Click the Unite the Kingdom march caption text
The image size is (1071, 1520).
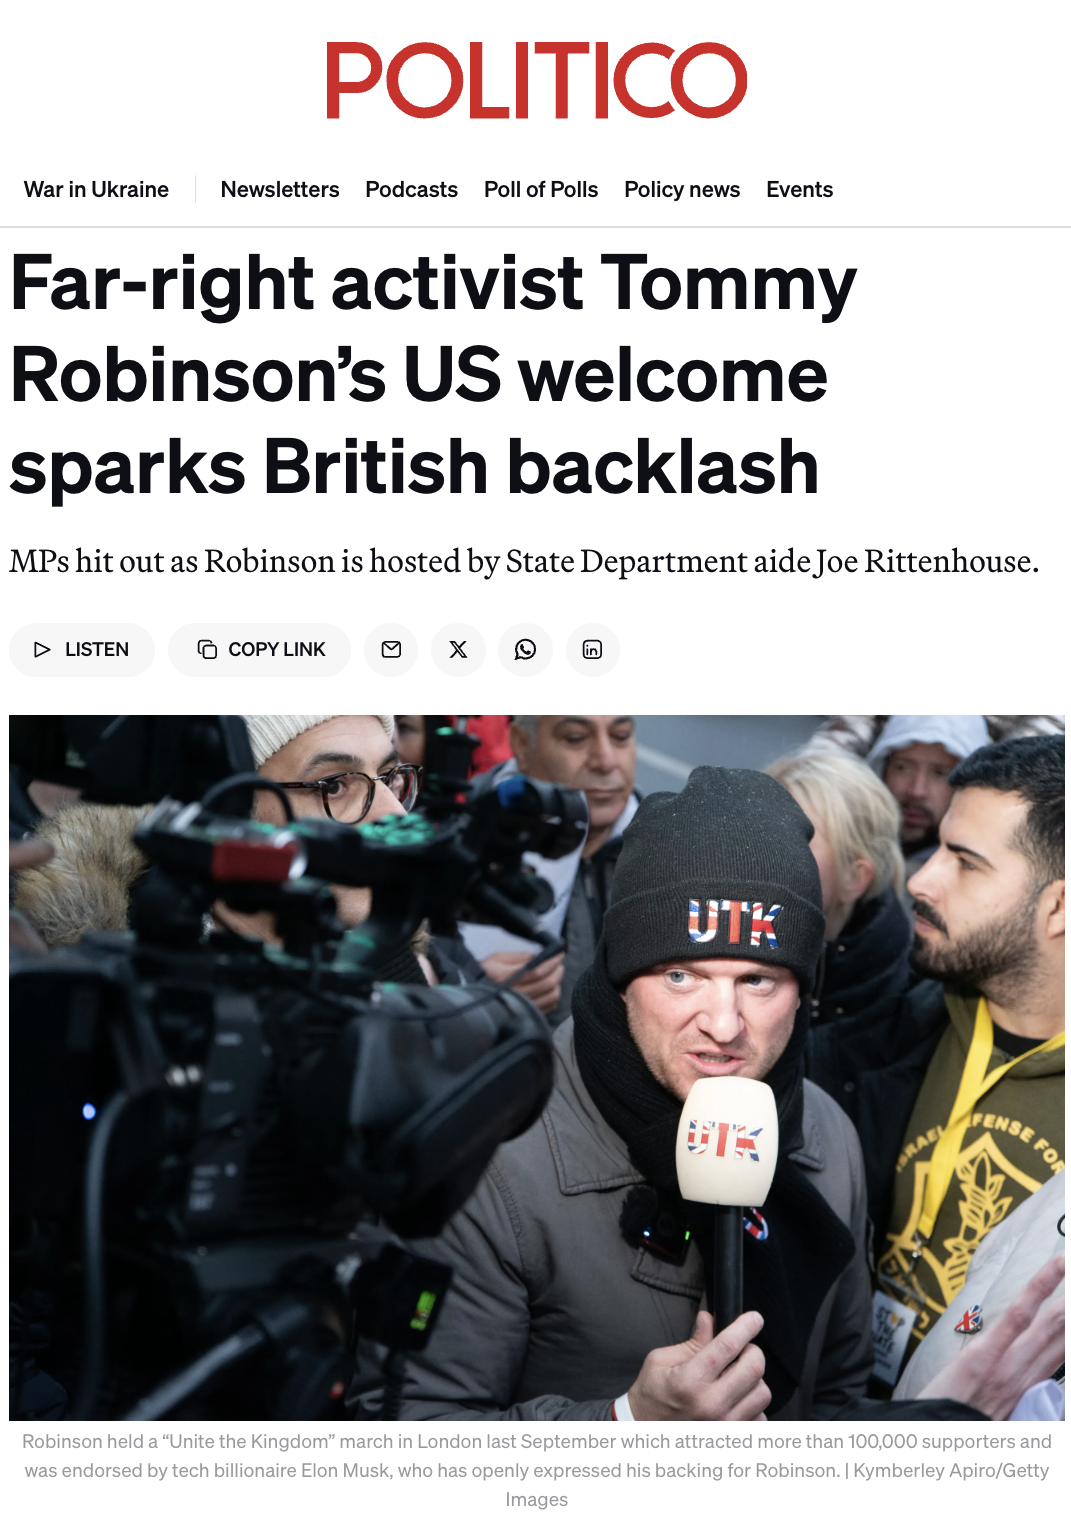pyautogui.click(x=536, y=1456)
